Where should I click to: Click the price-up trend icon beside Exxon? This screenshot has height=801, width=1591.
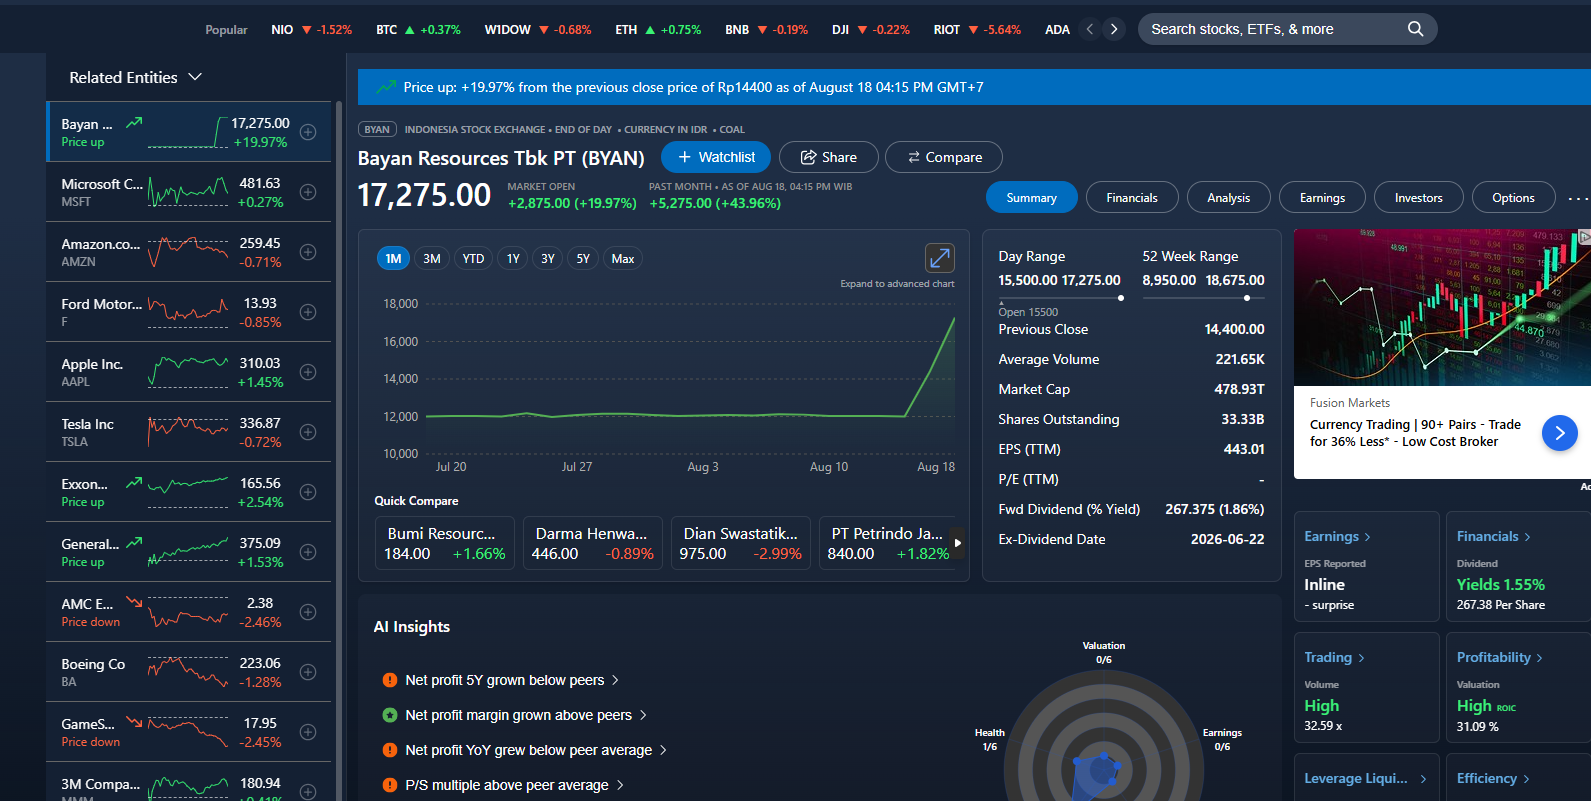tap(134, 483)
